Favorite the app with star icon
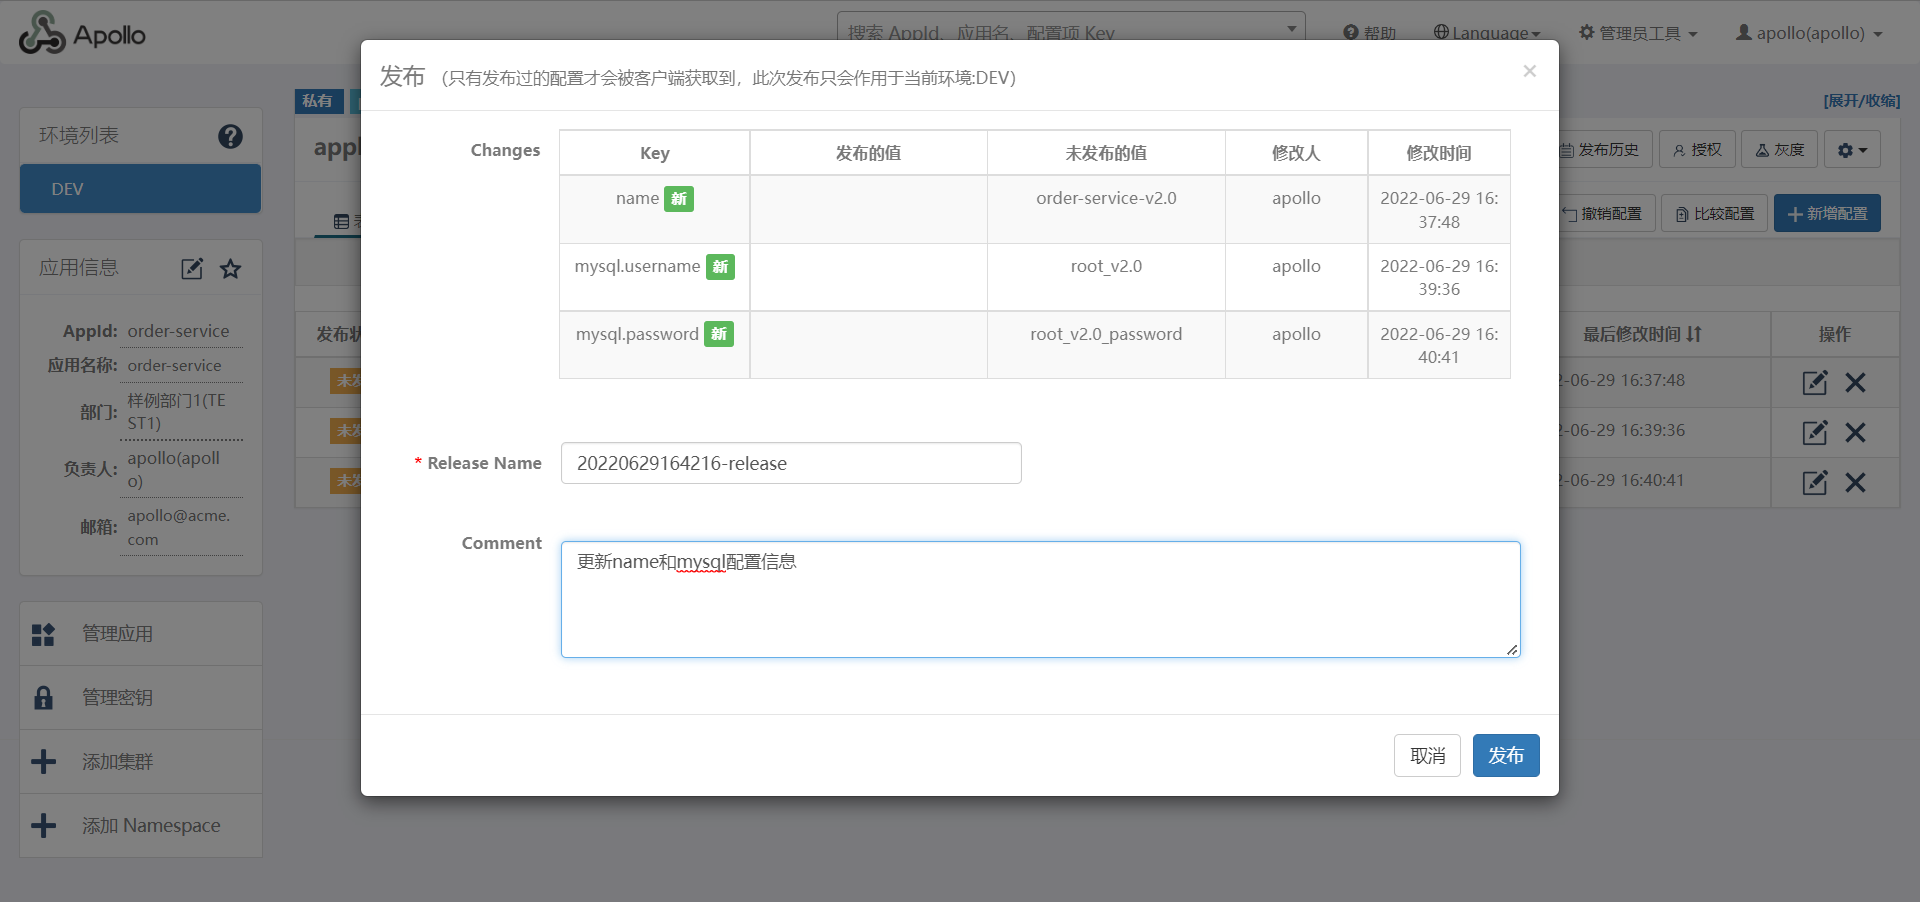This screenshot has height=902, width=1920. tap(231, 268)
